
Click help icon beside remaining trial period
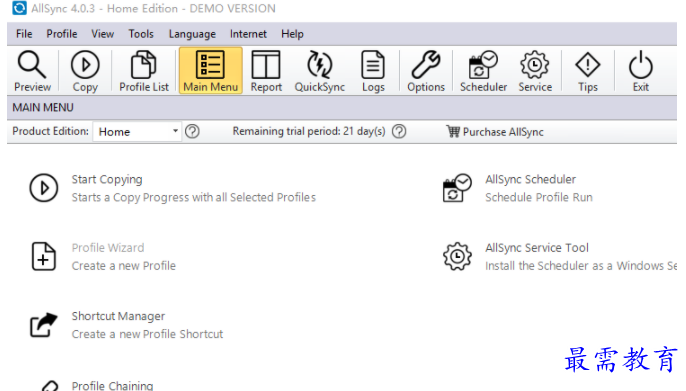[x=399, y=131]
